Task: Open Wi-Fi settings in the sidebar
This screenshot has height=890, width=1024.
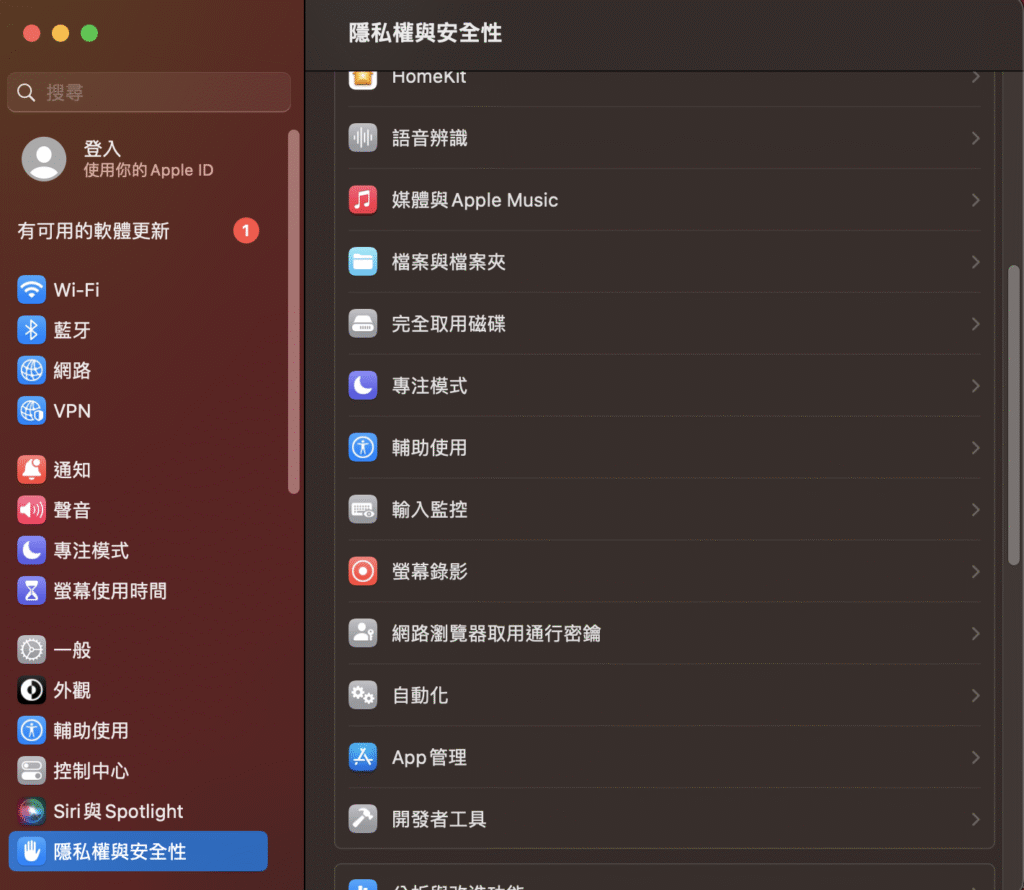Action: [x=76, y=290]
